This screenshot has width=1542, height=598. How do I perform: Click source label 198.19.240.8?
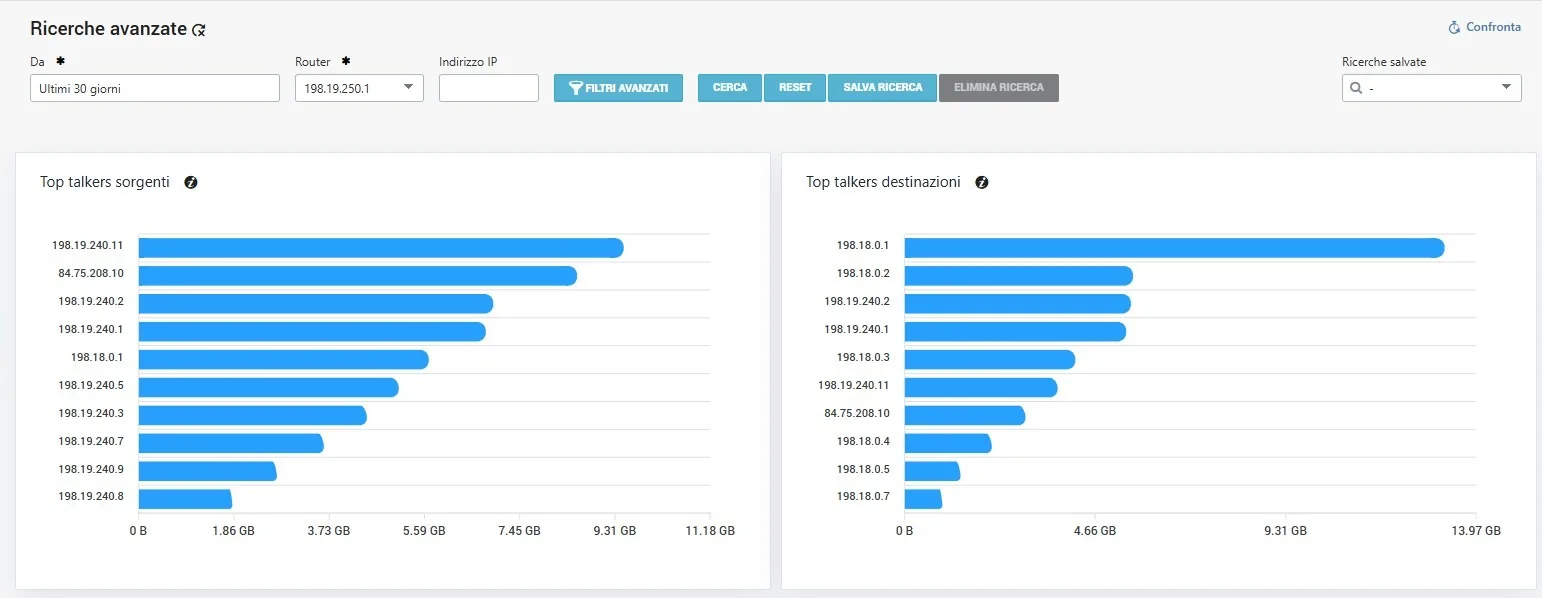[91, 496]
